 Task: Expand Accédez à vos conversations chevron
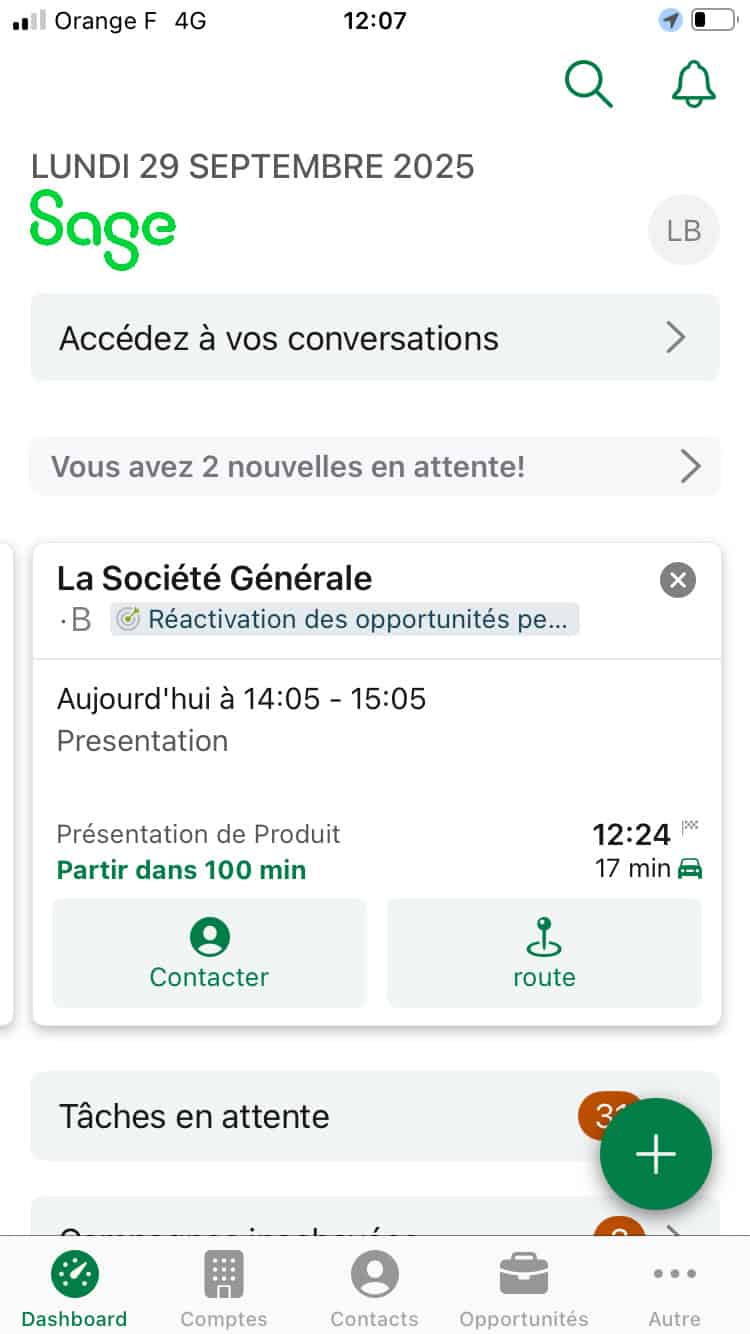coord(676,338)
